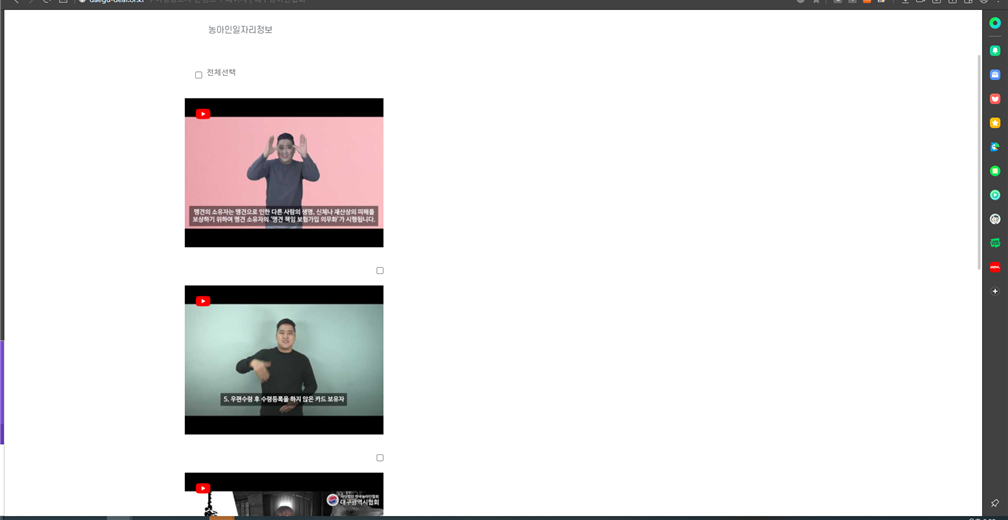Open the green ring icon atop the sidebar
Image resolution: width=1008 pixels, height=520 pixels.
pyautogui.click(x=995, y=23)
